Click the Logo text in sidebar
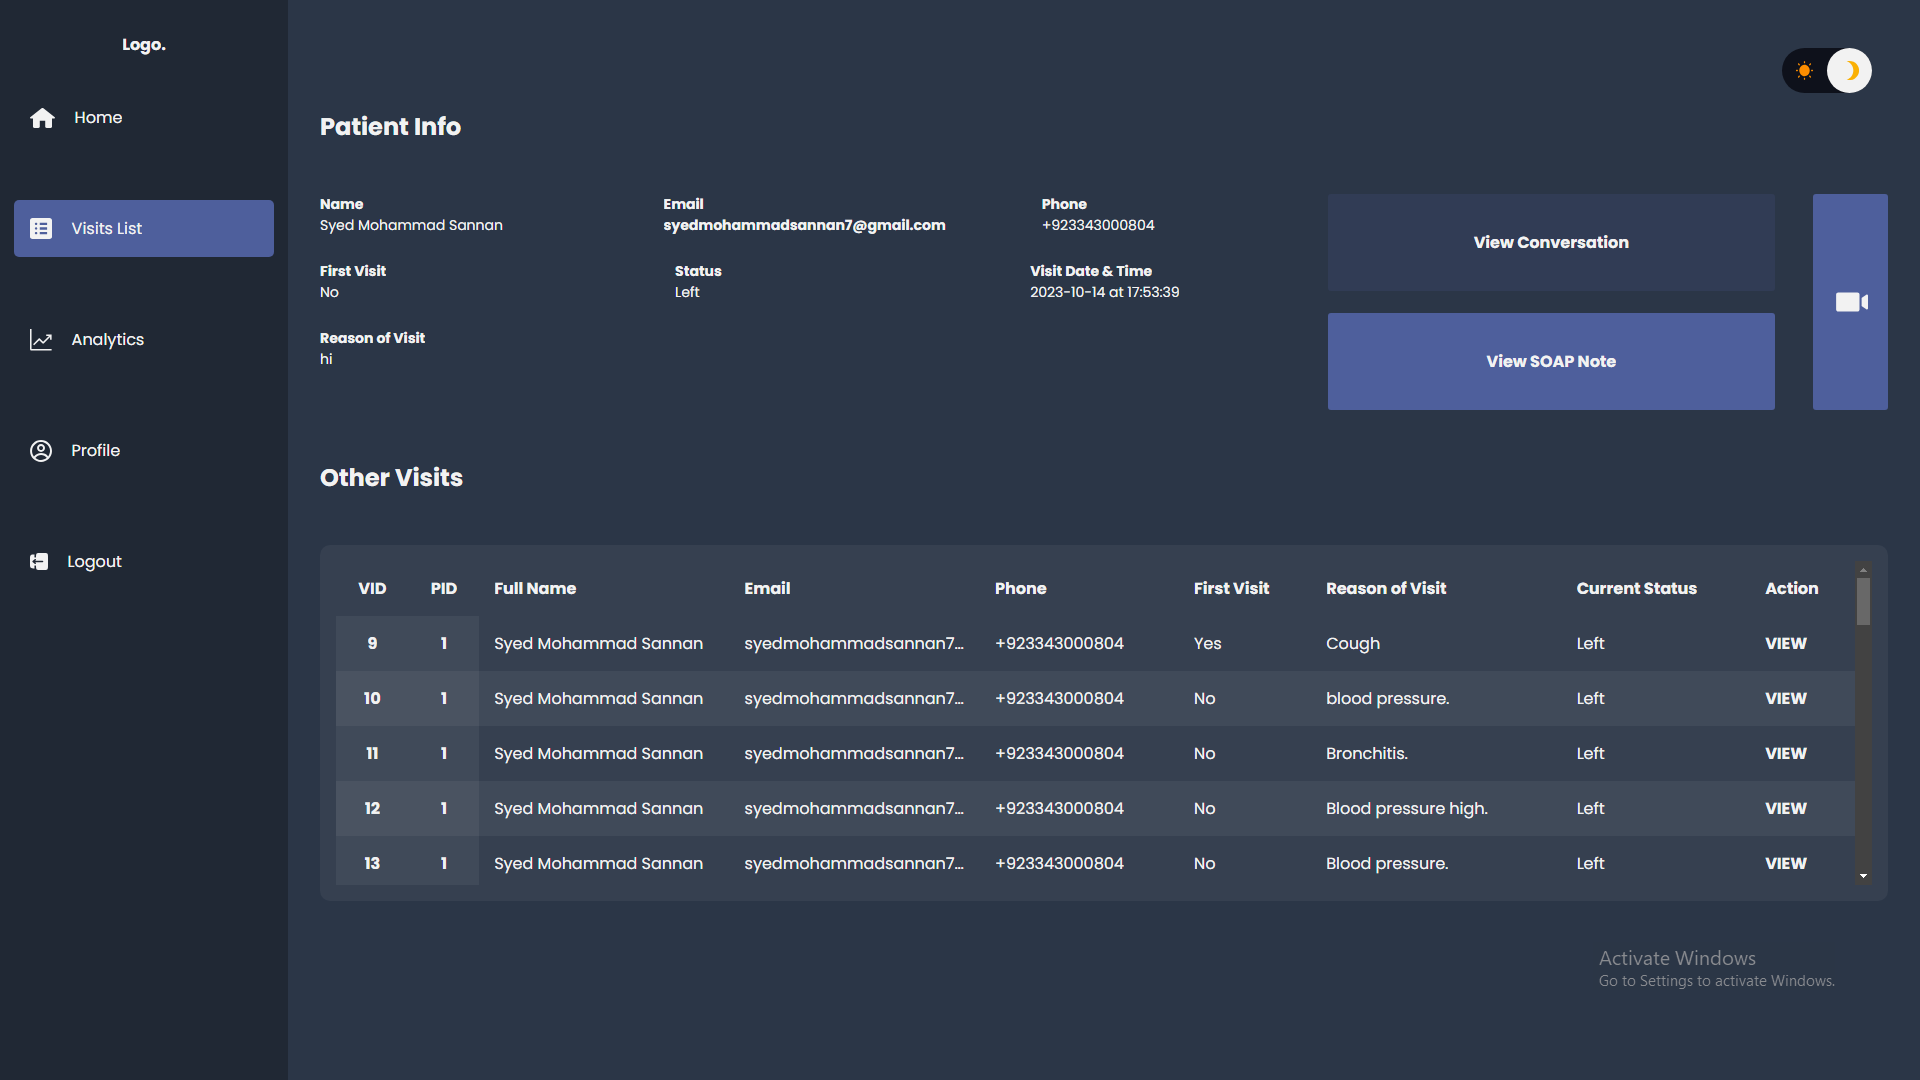Image resolution: width=1920 pixels, height=1080 pixels. [x=144, y=45]
